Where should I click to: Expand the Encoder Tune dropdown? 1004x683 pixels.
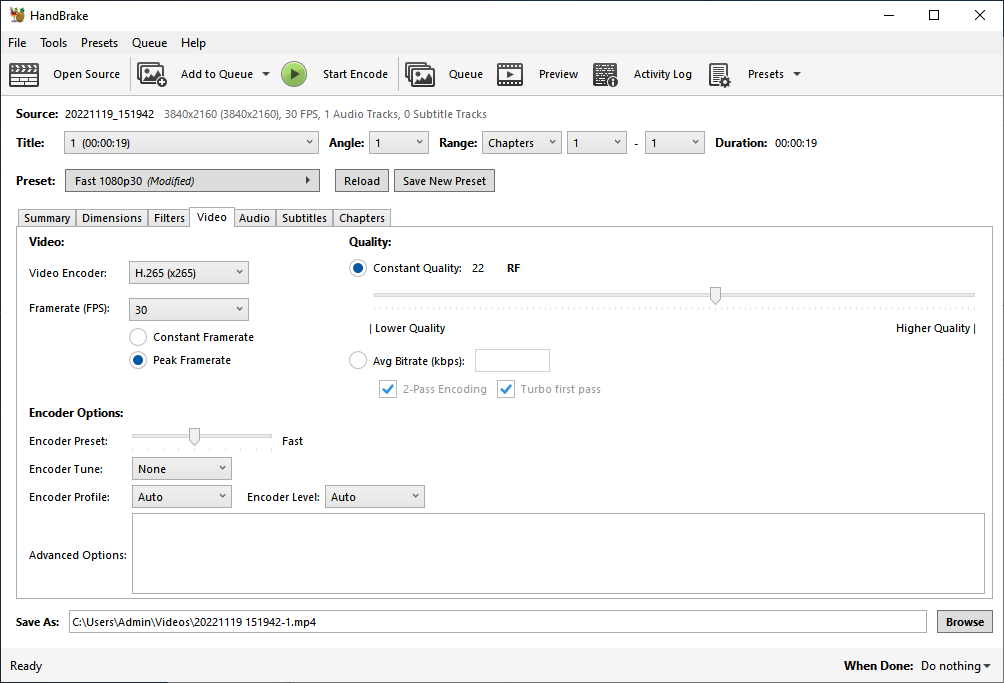pos(181,469)
